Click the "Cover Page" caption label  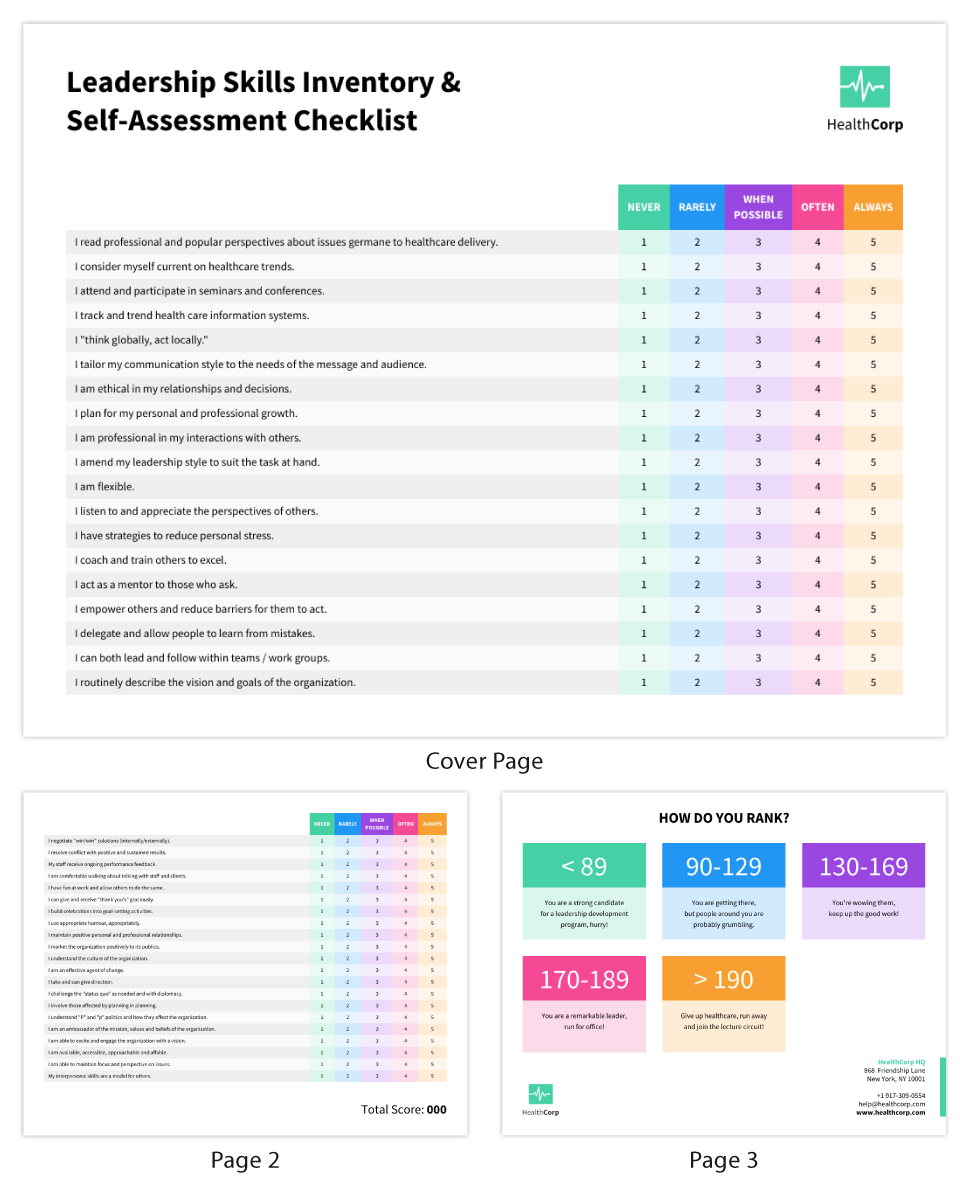484,761
